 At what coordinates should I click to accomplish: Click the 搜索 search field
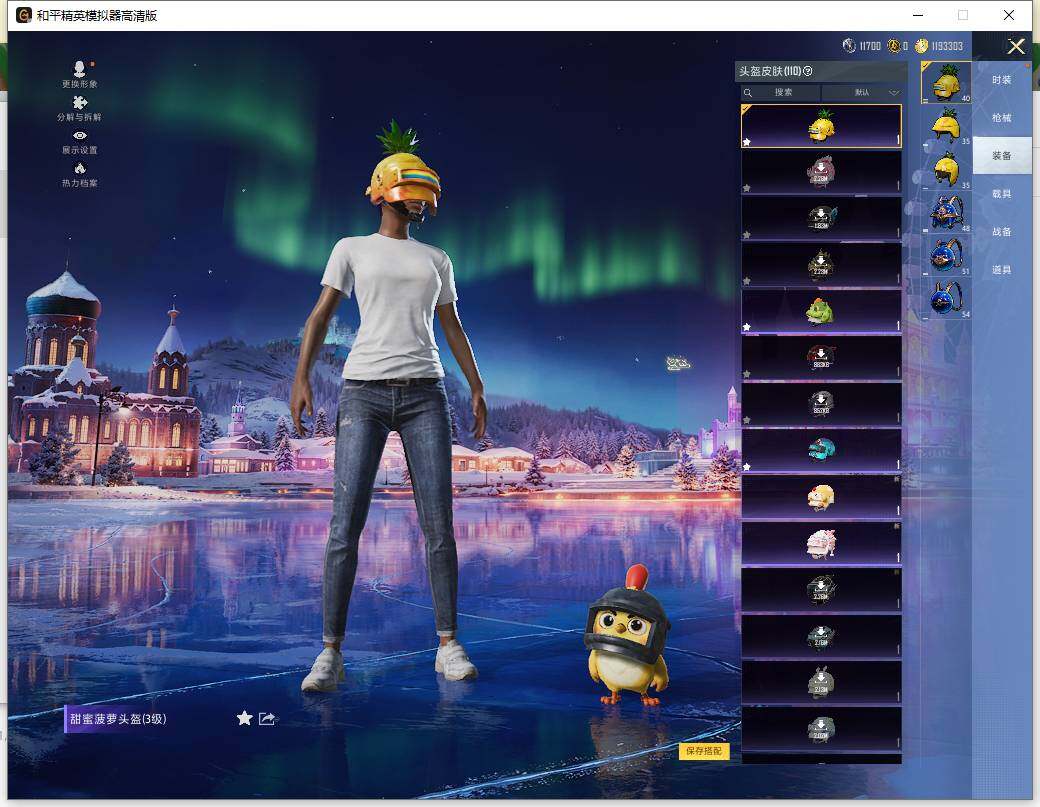pyautogui.click(x=781, y=92)
